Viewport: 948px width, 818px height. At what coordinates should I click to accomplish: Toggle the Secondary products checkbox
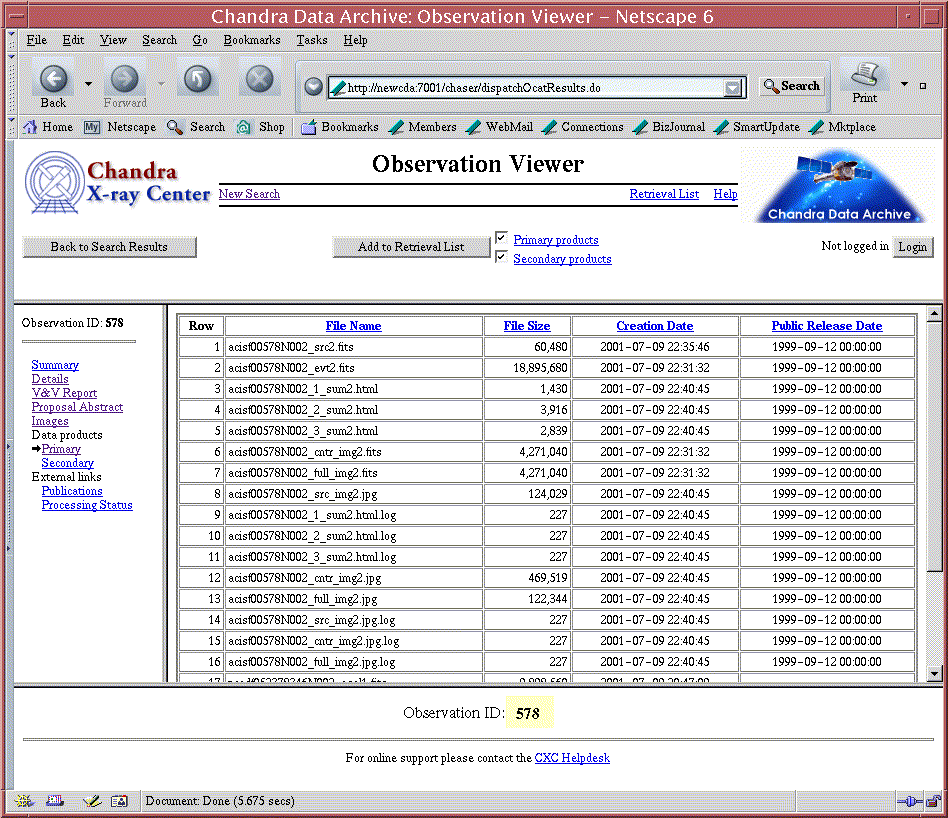[501, 258]
